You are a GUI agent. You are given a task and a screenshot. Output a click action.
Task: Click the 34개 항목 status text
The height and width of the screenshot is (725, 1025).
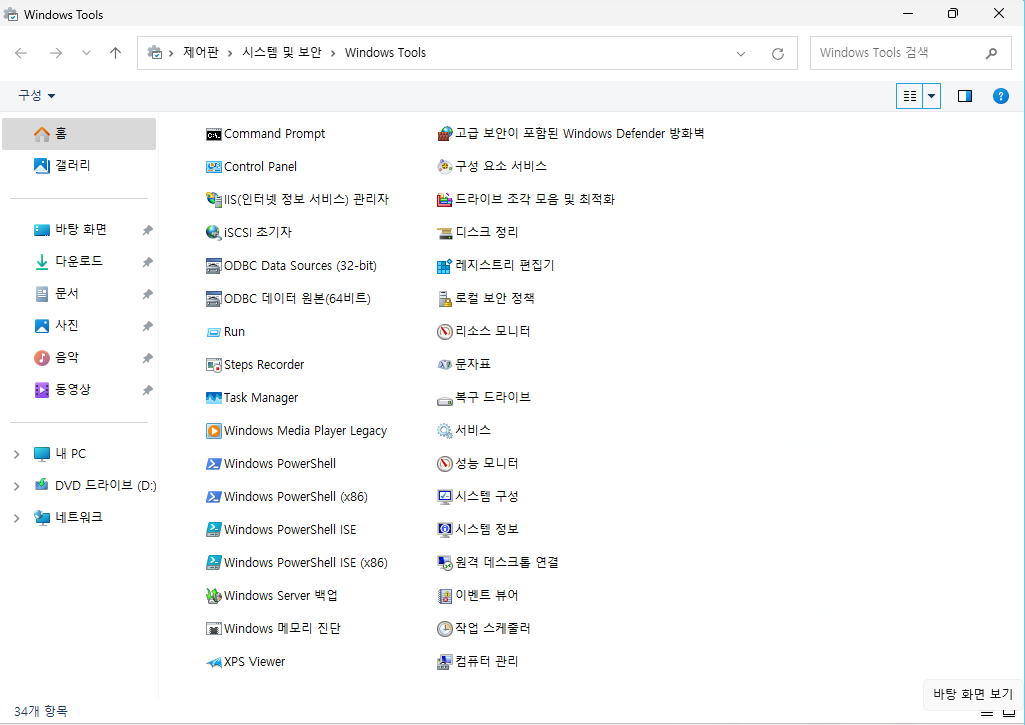point(41,711)
